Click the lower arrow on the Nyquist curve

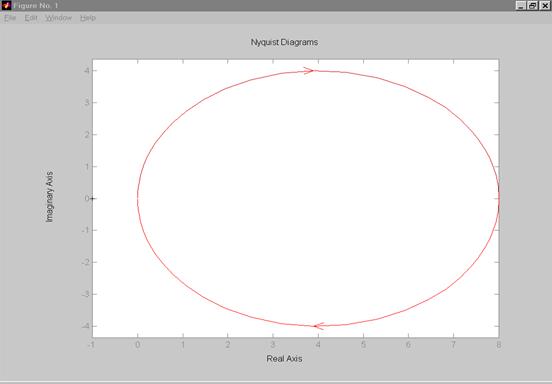click(x=319, y=326)
